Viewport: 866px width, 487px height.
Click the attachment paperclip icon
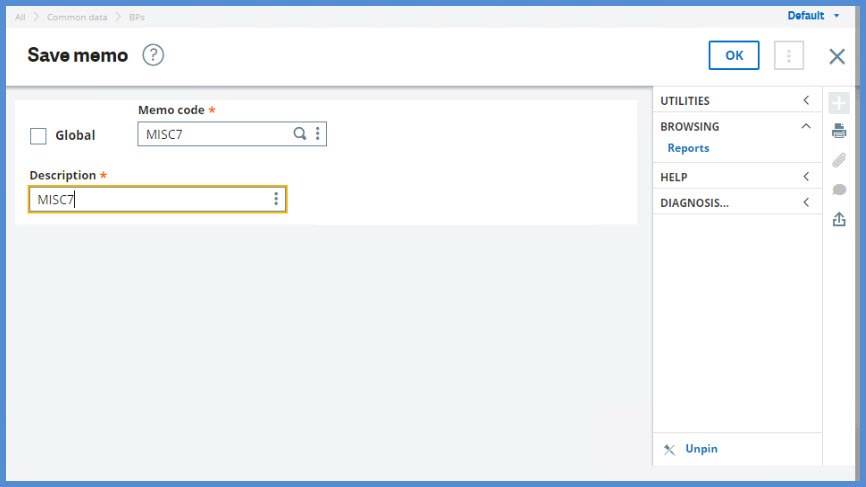click(x=839, y=160)
